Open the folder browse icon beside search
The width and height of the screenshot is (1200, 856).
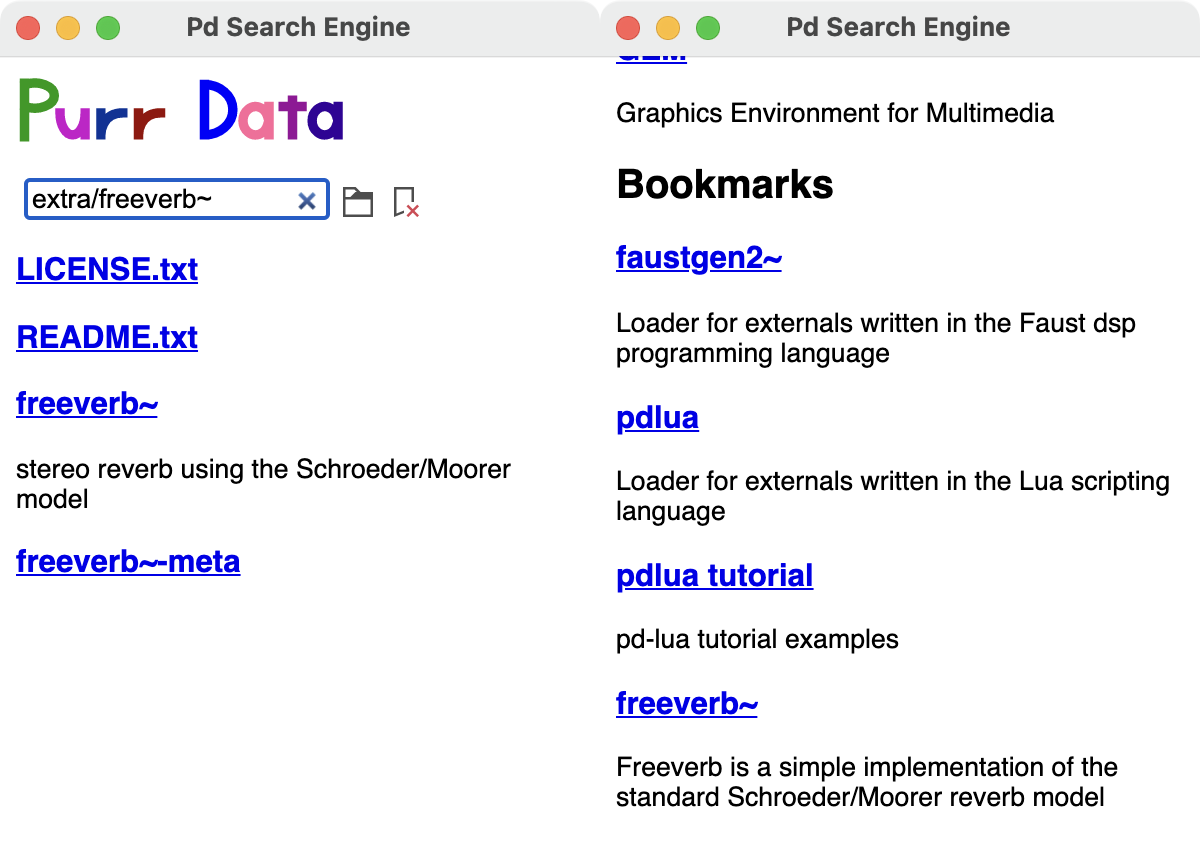coord(358,201)
